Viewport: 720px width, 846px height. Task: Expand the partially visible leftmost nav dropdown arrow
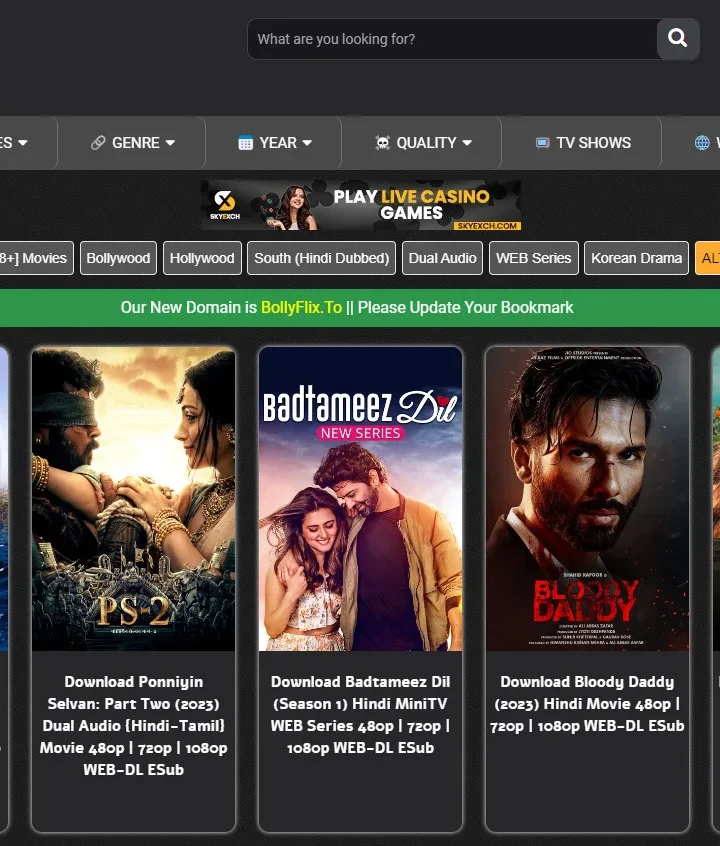pos(23,143)
